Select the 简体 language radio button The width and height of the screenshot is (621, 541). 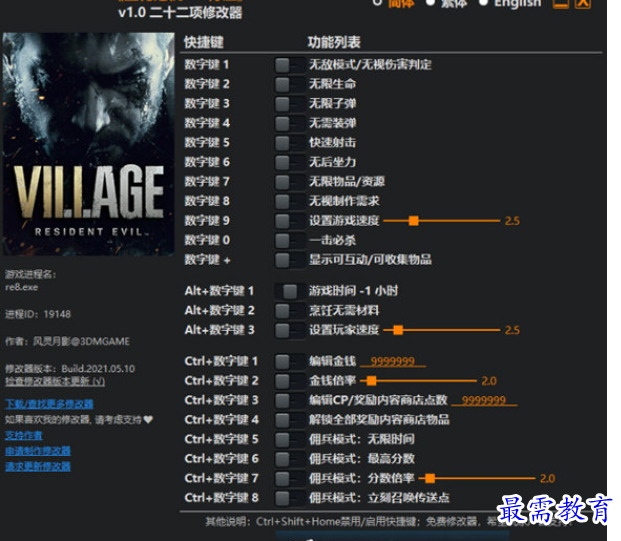pos(377,3)
